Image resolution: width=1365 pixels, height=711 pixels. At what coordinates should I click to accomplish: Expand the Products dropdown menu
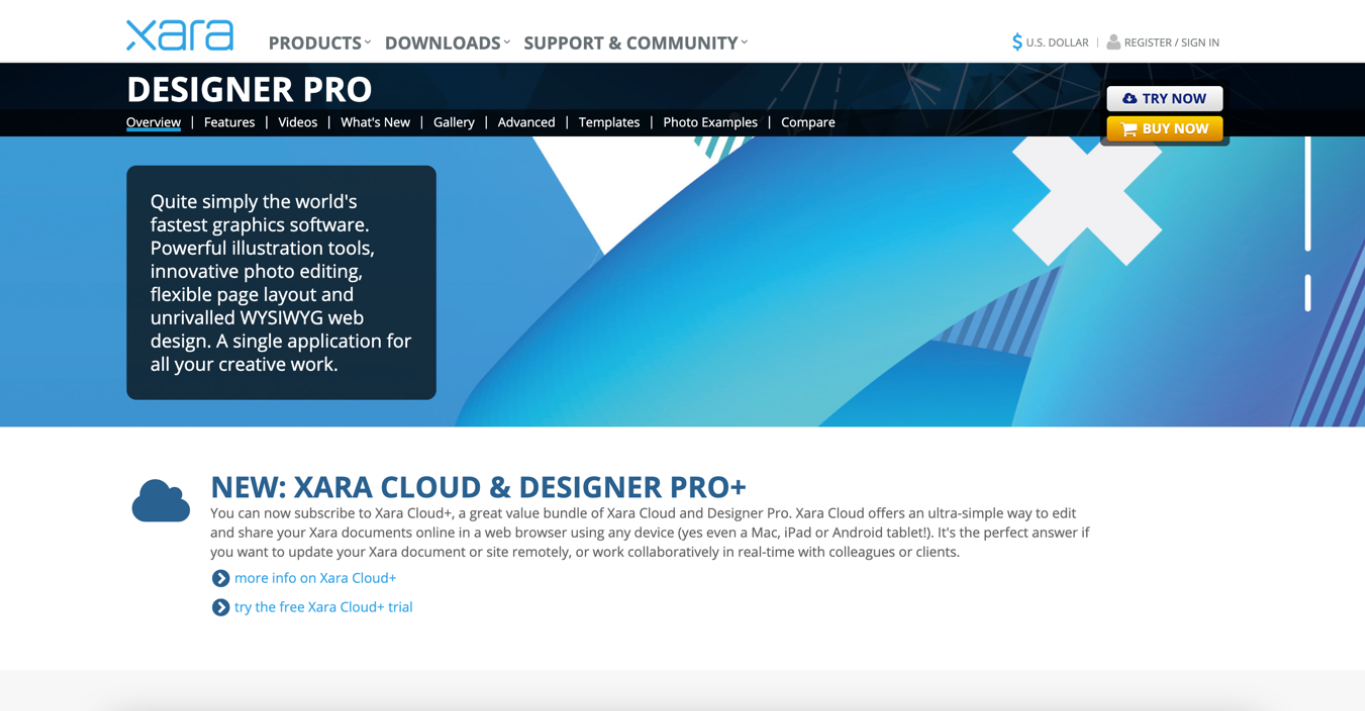coord(320,43)
